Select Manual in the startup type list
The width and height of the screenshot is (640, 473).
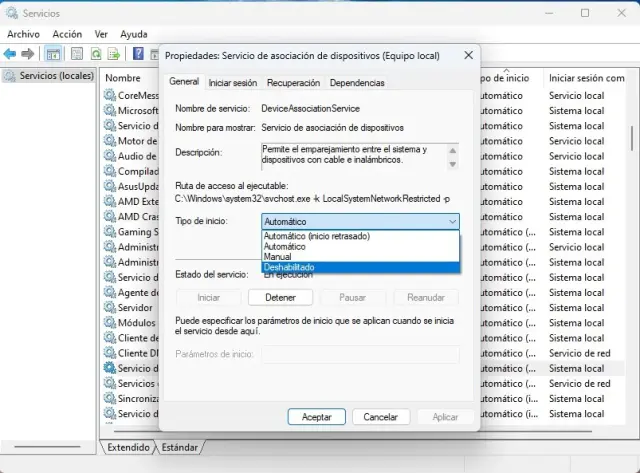point(277,257)
